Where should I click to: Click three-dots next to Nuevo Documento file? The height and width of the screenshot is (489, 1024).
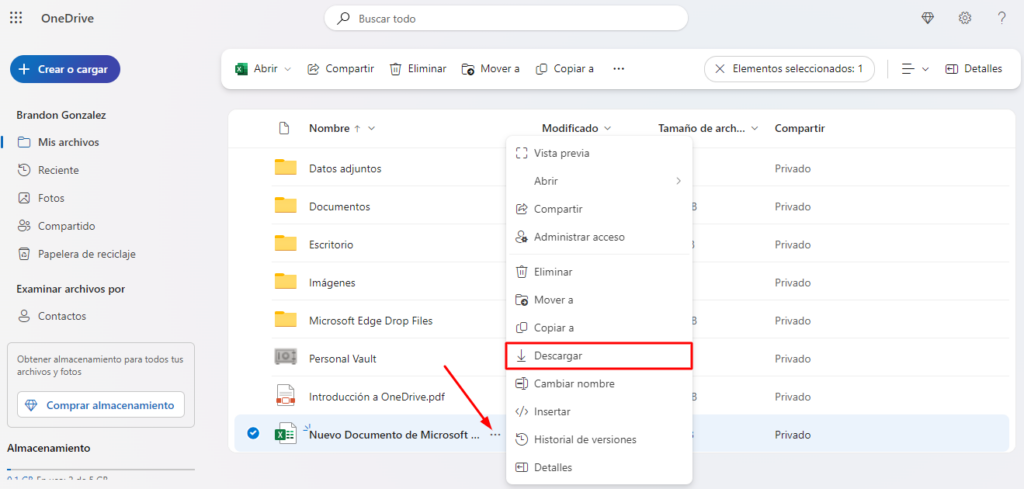[496, 434]
